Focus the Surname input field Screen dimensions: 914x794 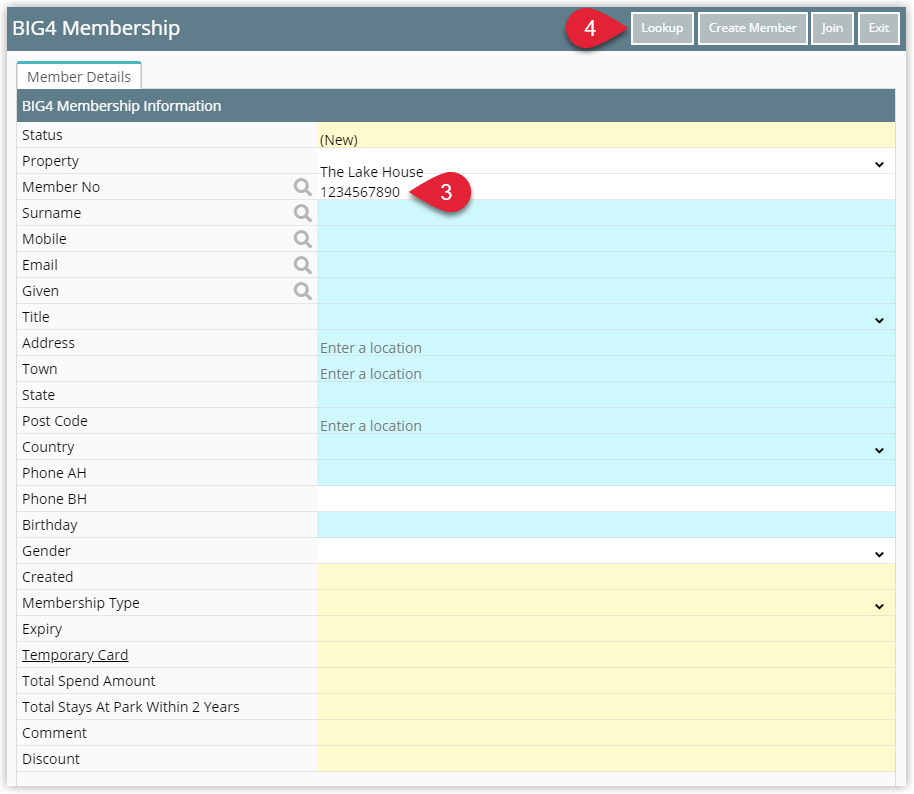(606, 213)
